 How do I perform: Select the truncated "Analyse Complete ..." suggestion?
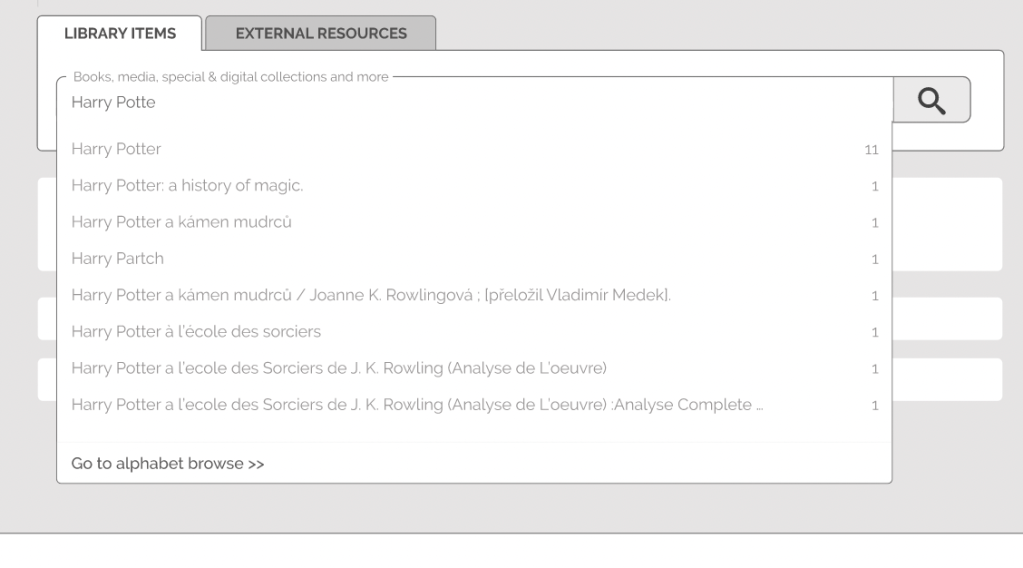418,405
